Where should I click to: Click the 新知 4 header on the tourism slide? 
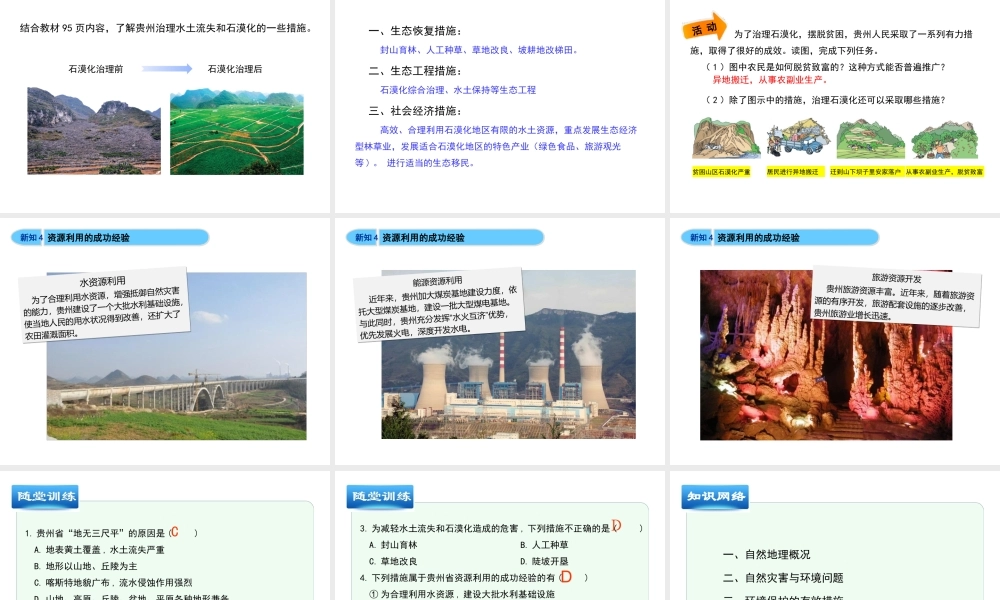(x=779, y=238)
